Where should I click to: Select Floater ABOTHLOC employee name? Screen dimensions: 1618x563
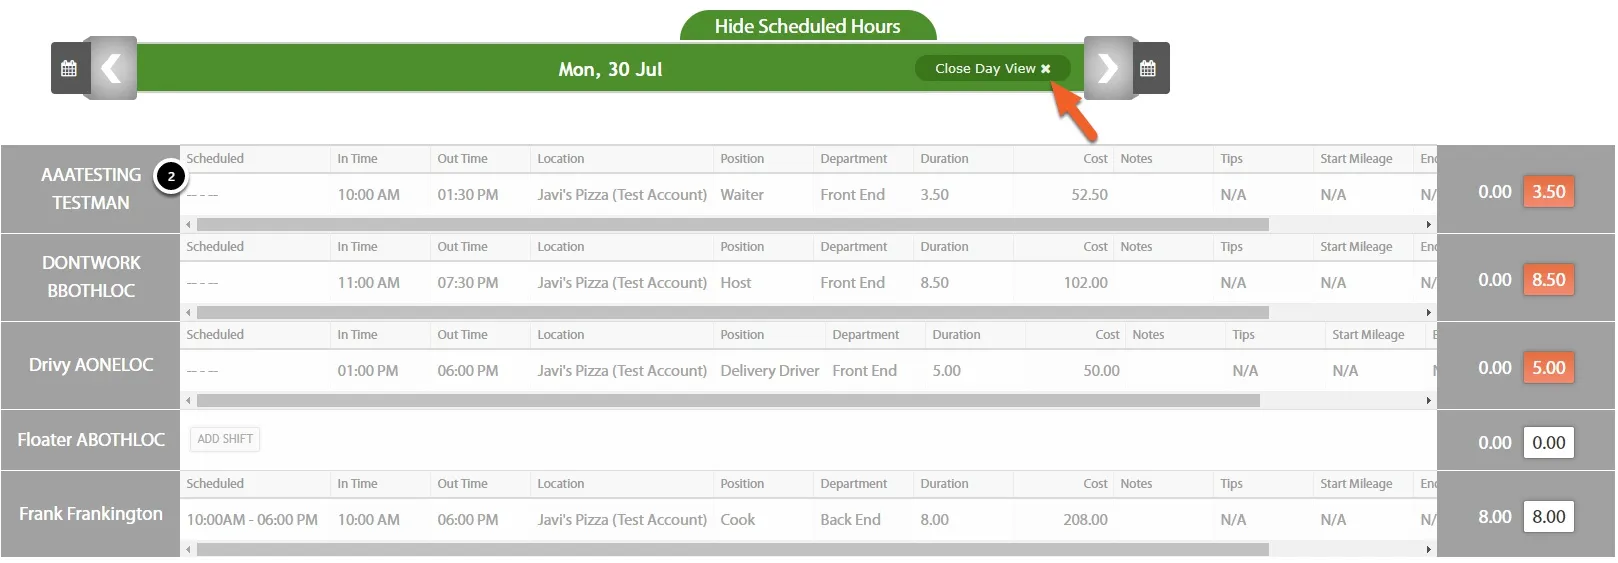point(91,439)
